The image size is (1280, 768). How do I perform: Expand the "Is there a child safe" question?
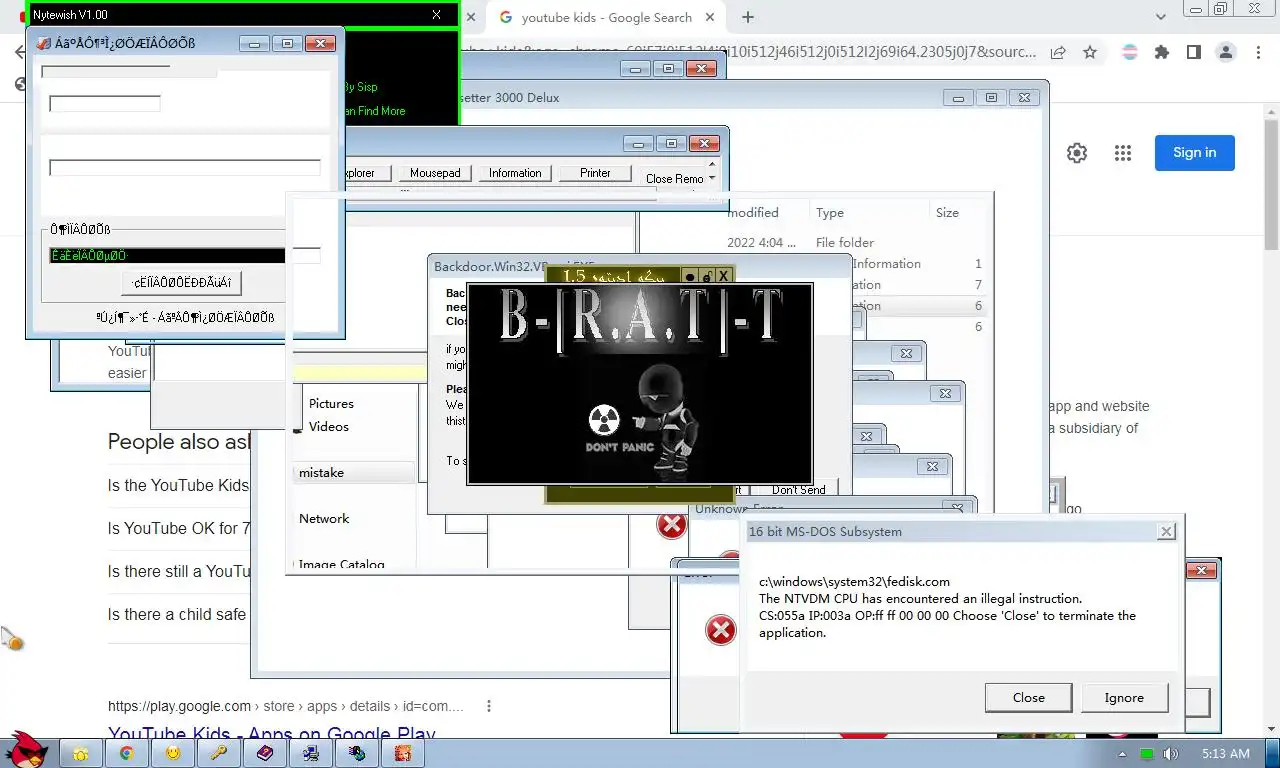pyautogui.click(x=177, y=614)
